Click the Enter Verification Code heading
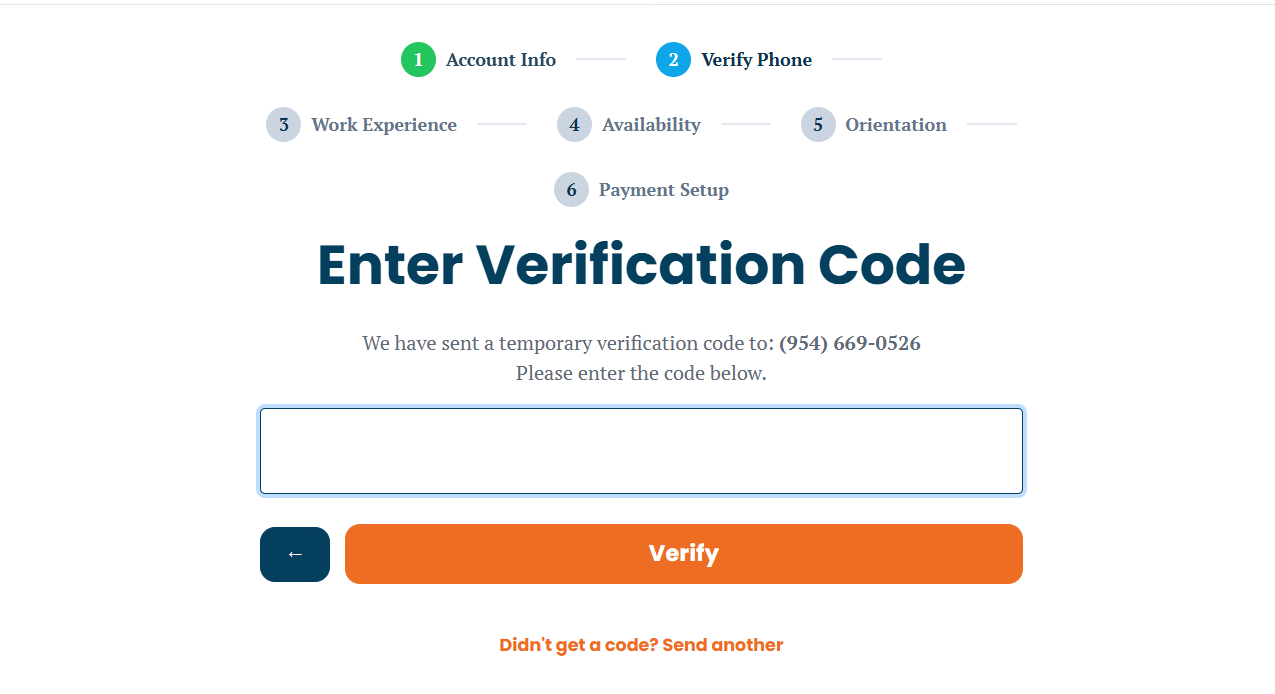 (x=641, y=266)
